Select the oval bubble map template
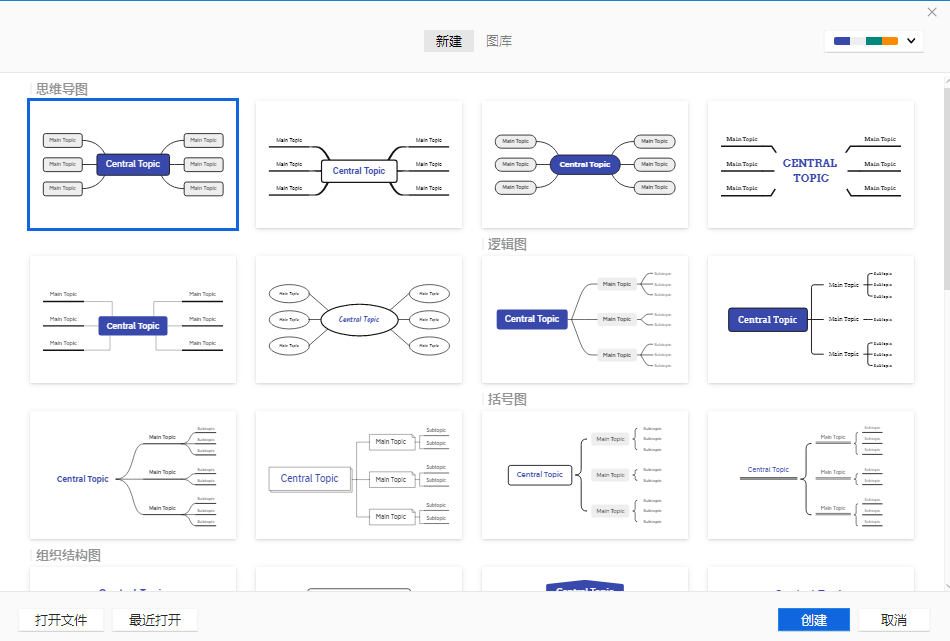The width and height of the screenshot is (950, 641). click(358, 319)
